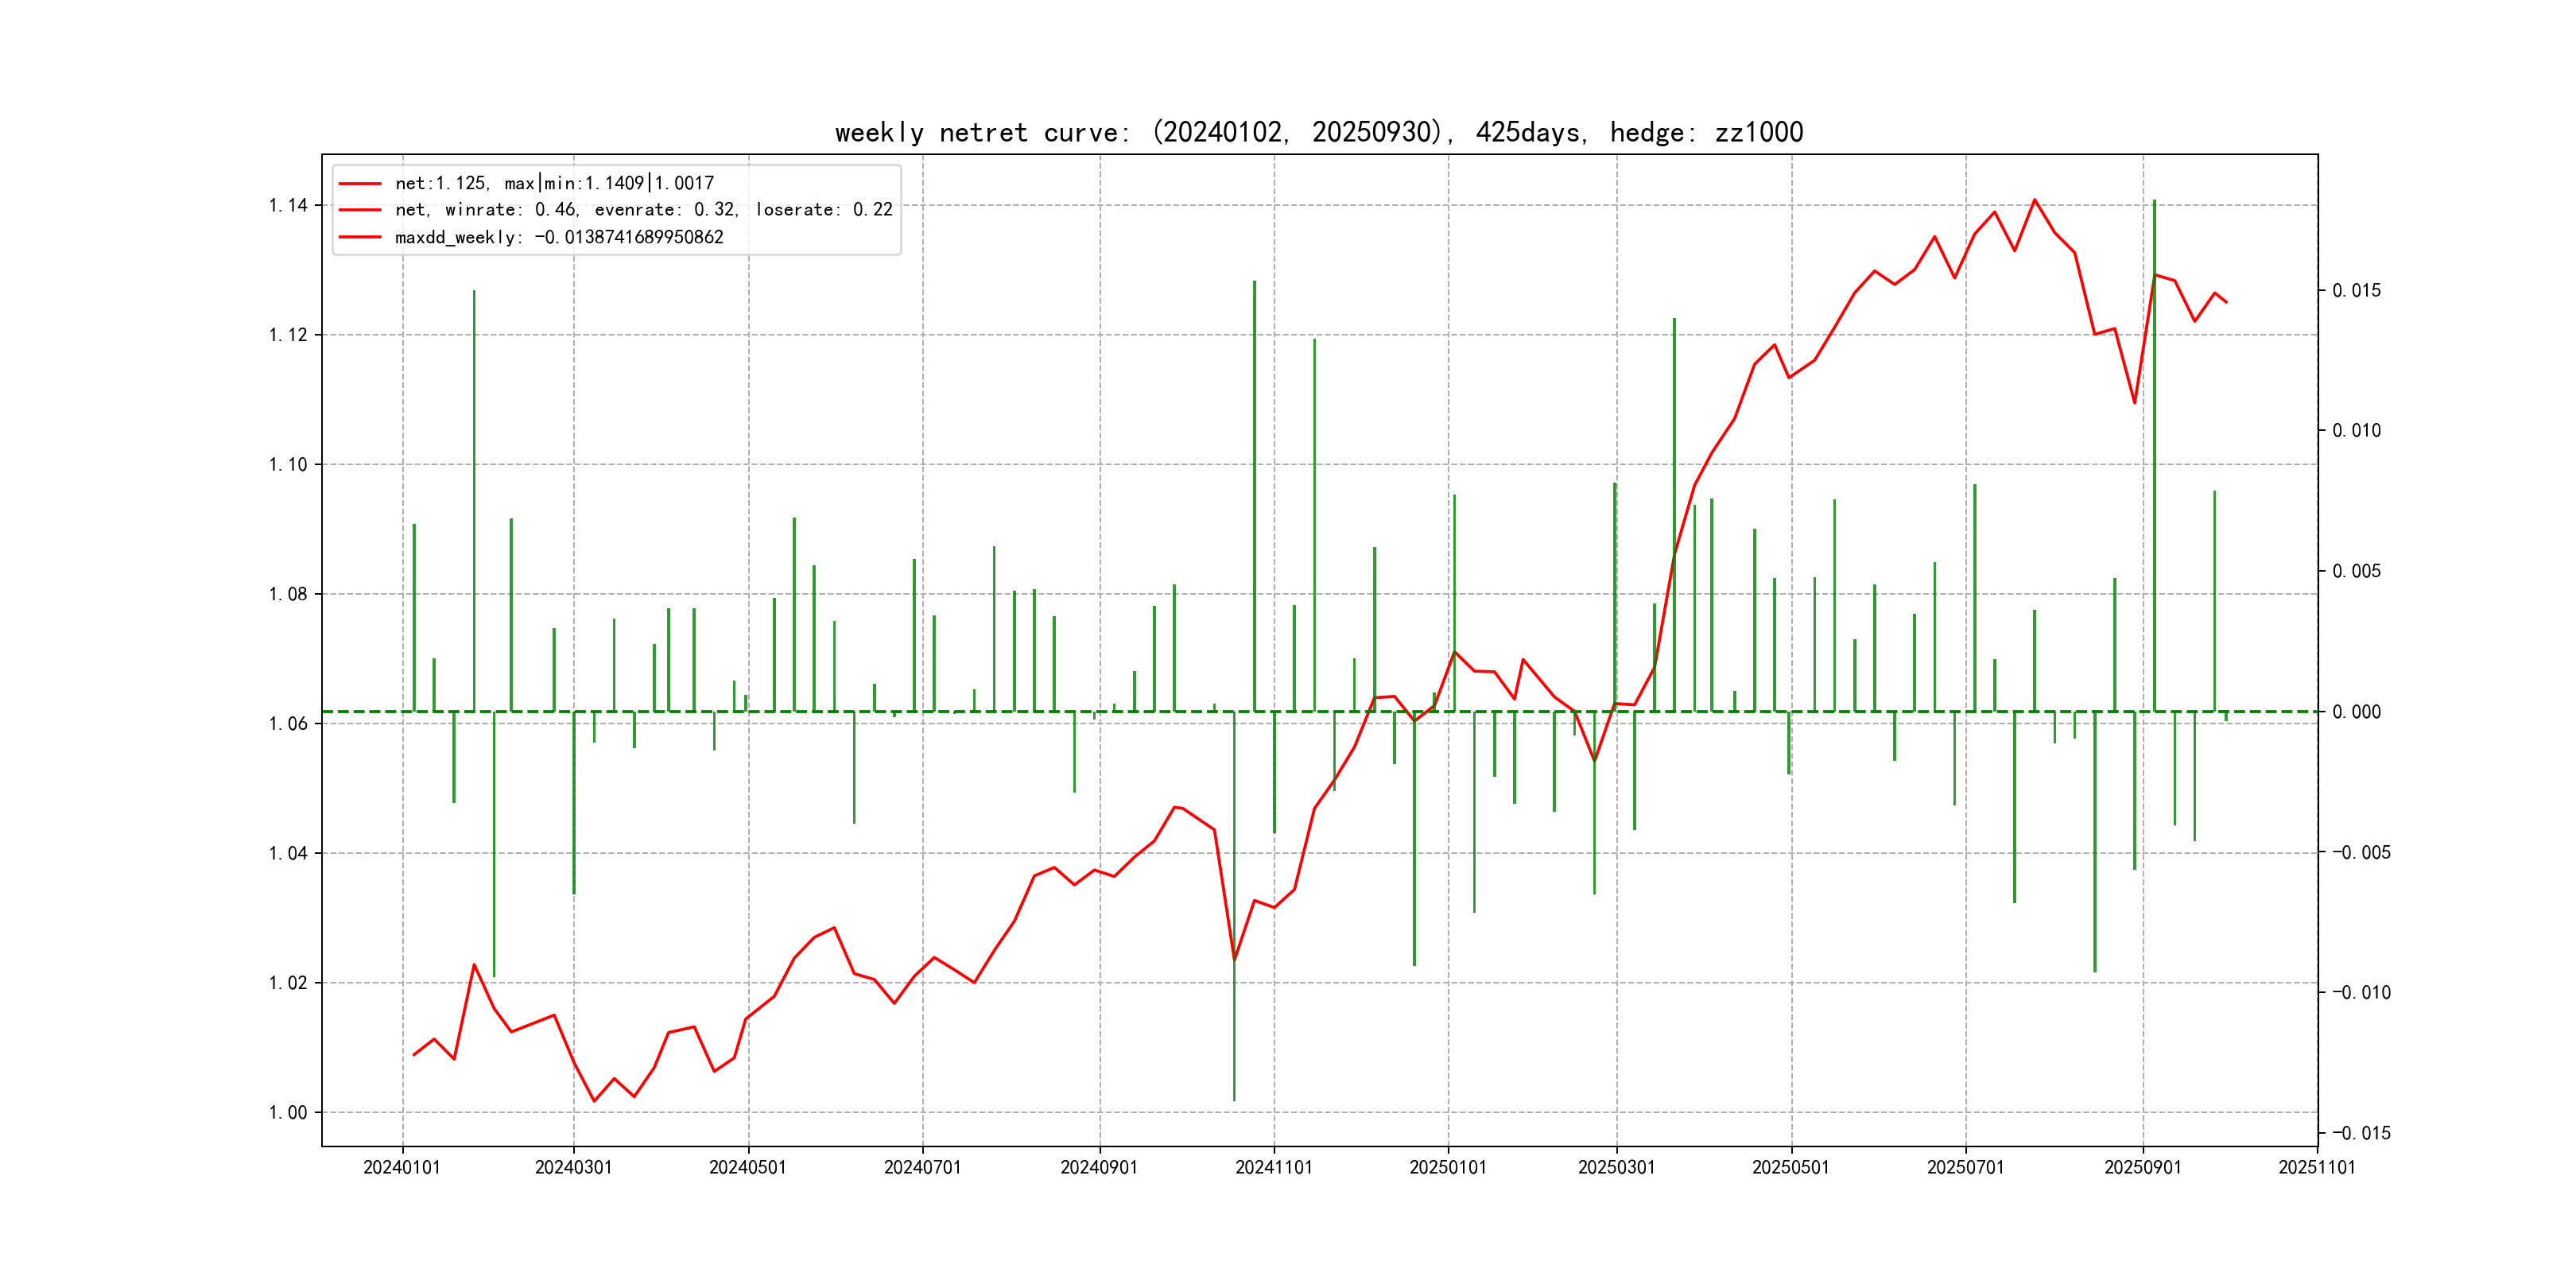Click the x-axis label 20241101

[1273, 1167]
